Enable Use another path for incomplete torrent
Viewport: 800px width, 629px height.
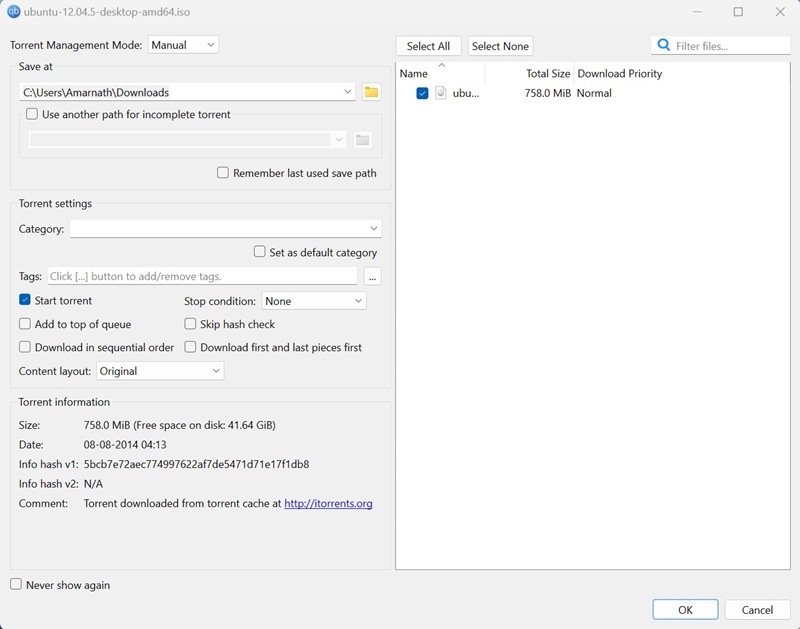(x=32, y=114)
